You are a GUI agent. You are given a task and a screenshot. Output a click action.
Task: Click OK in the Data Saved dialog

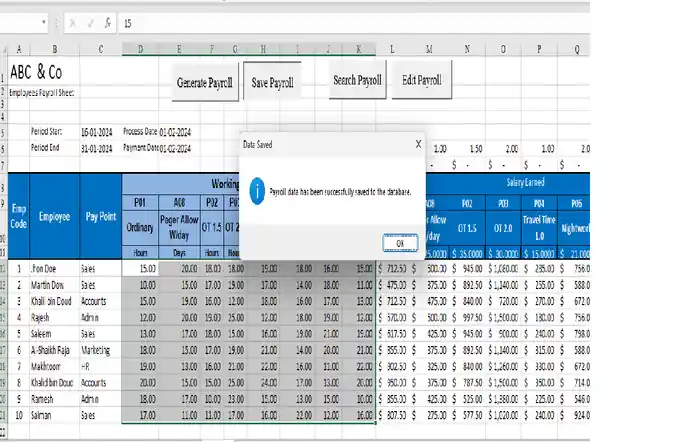pos(400,243)
